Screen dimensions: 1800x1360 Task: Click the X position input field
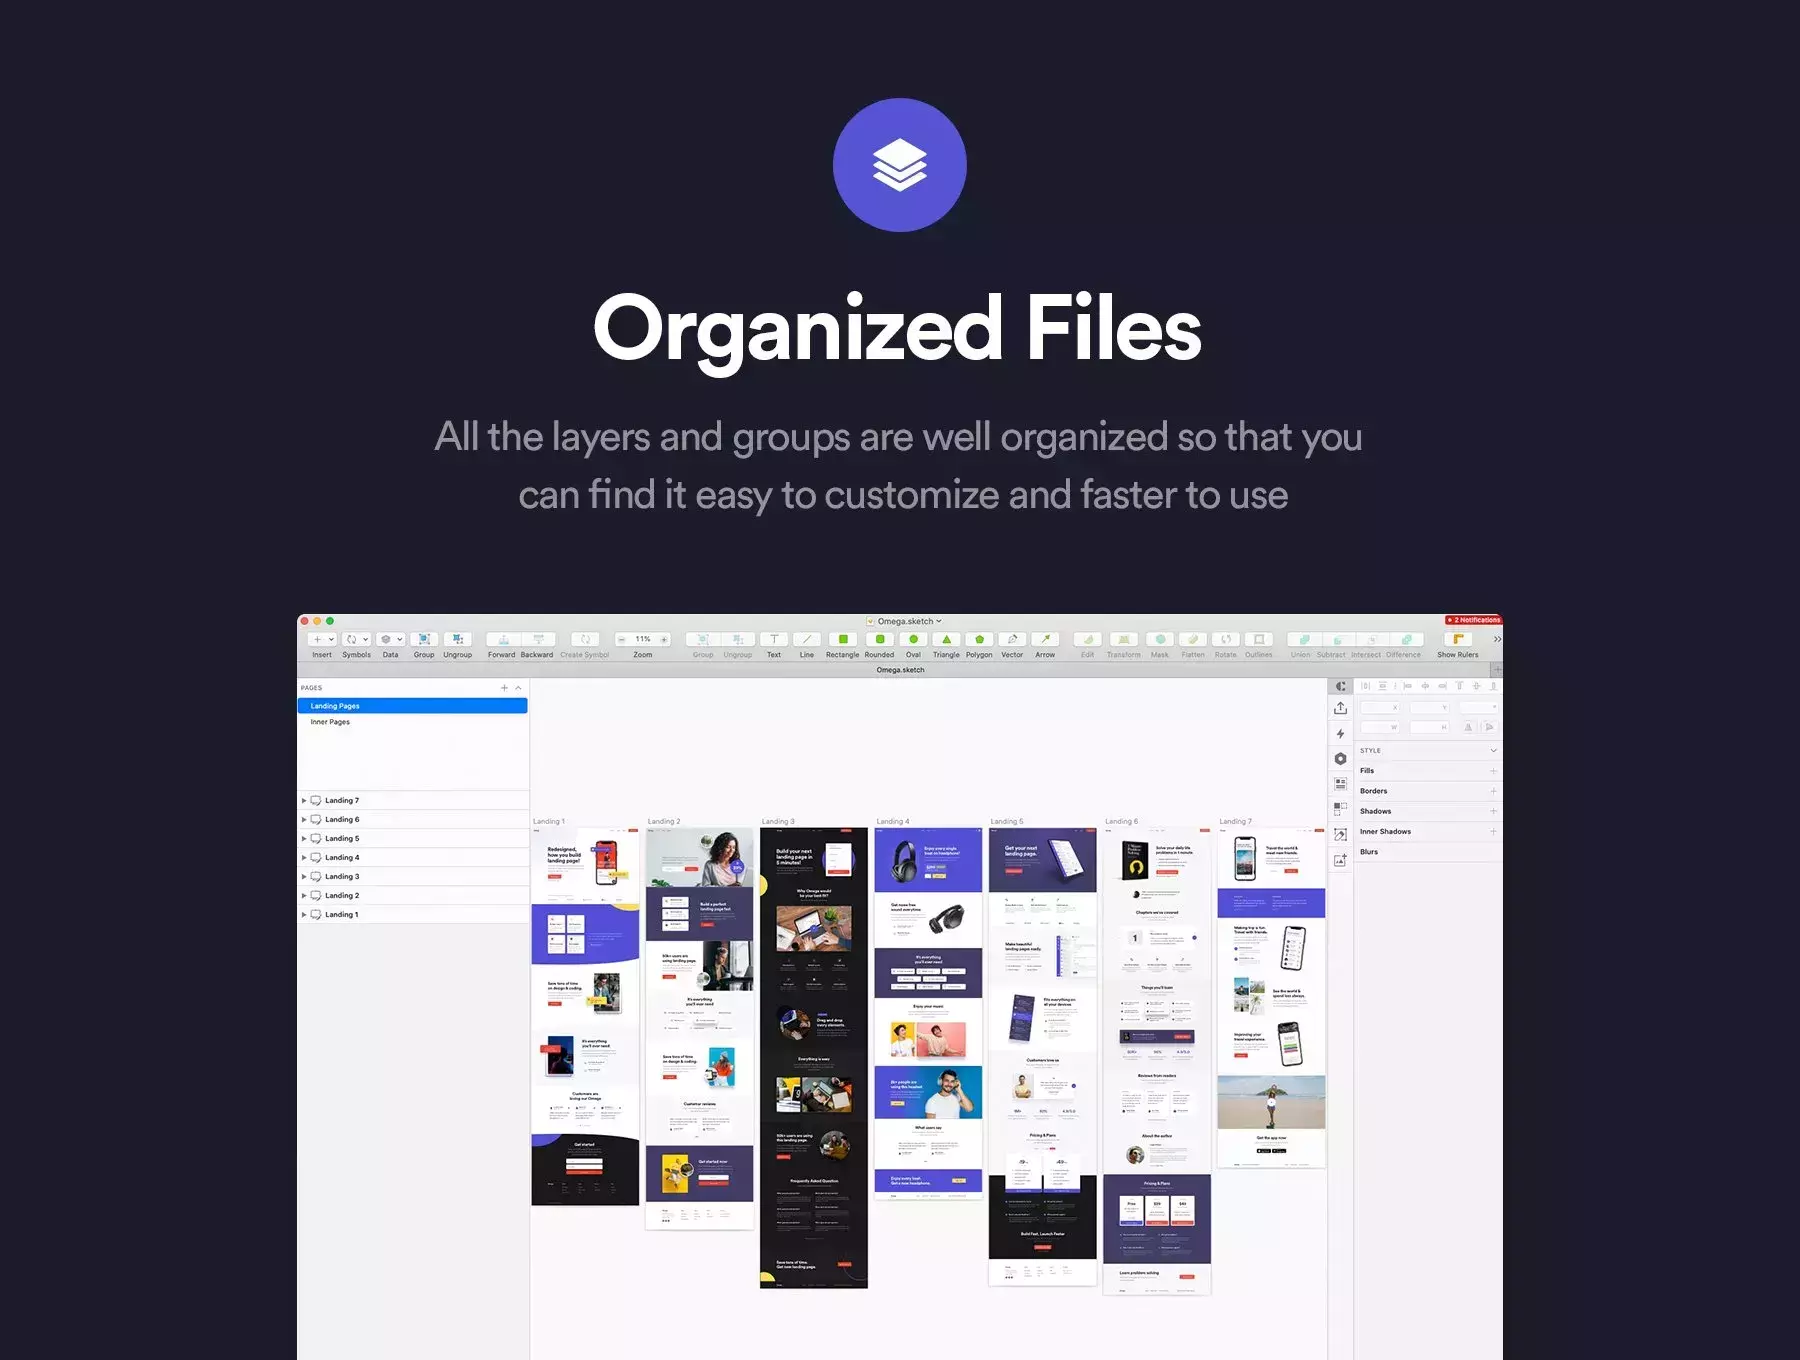click(x=1380, y=707)
